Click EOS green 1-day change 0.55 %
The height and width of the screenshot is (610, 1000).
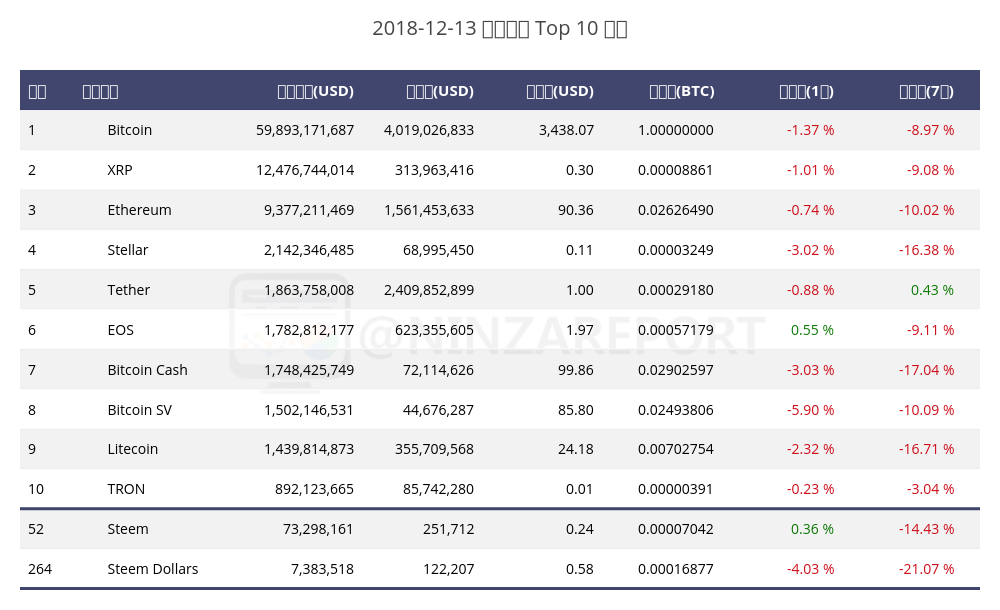pos(812,330)
